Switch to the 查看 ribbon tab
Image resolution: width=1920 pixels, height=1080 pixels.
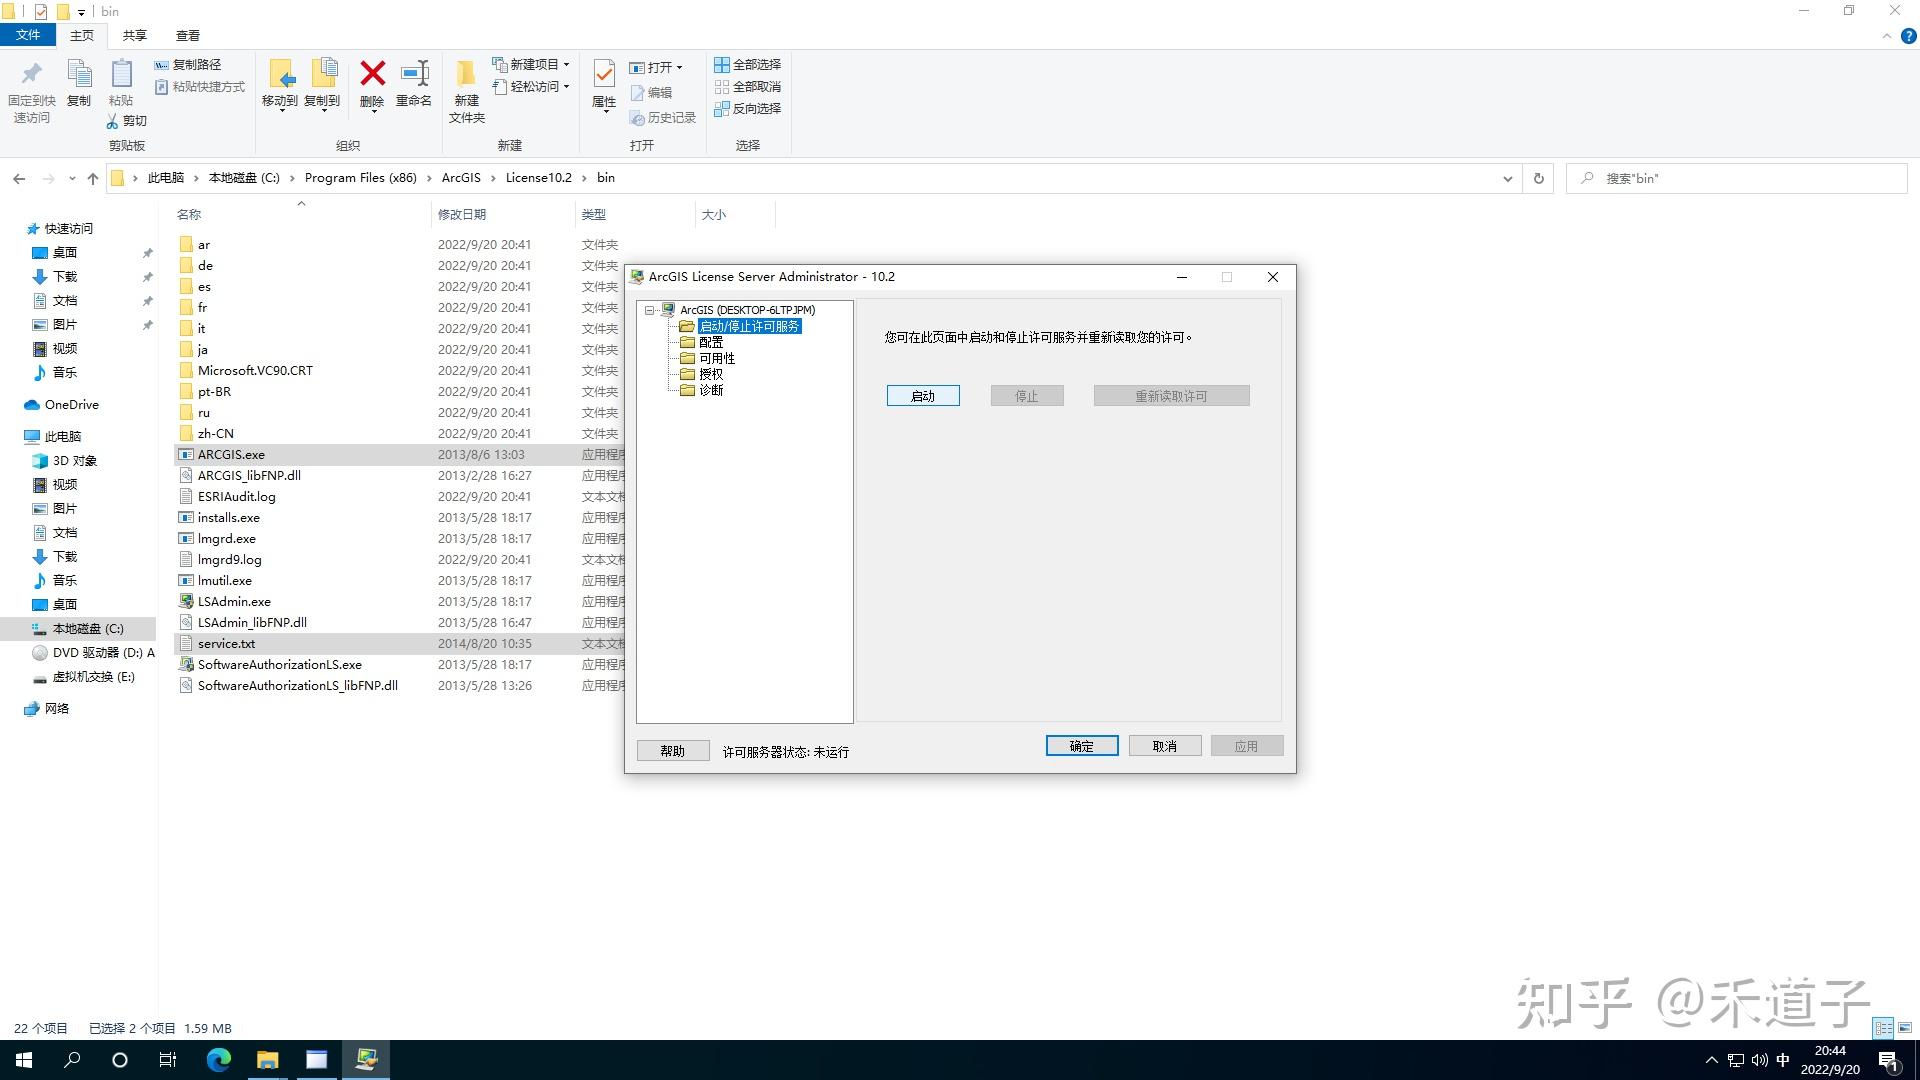[187, 35]
